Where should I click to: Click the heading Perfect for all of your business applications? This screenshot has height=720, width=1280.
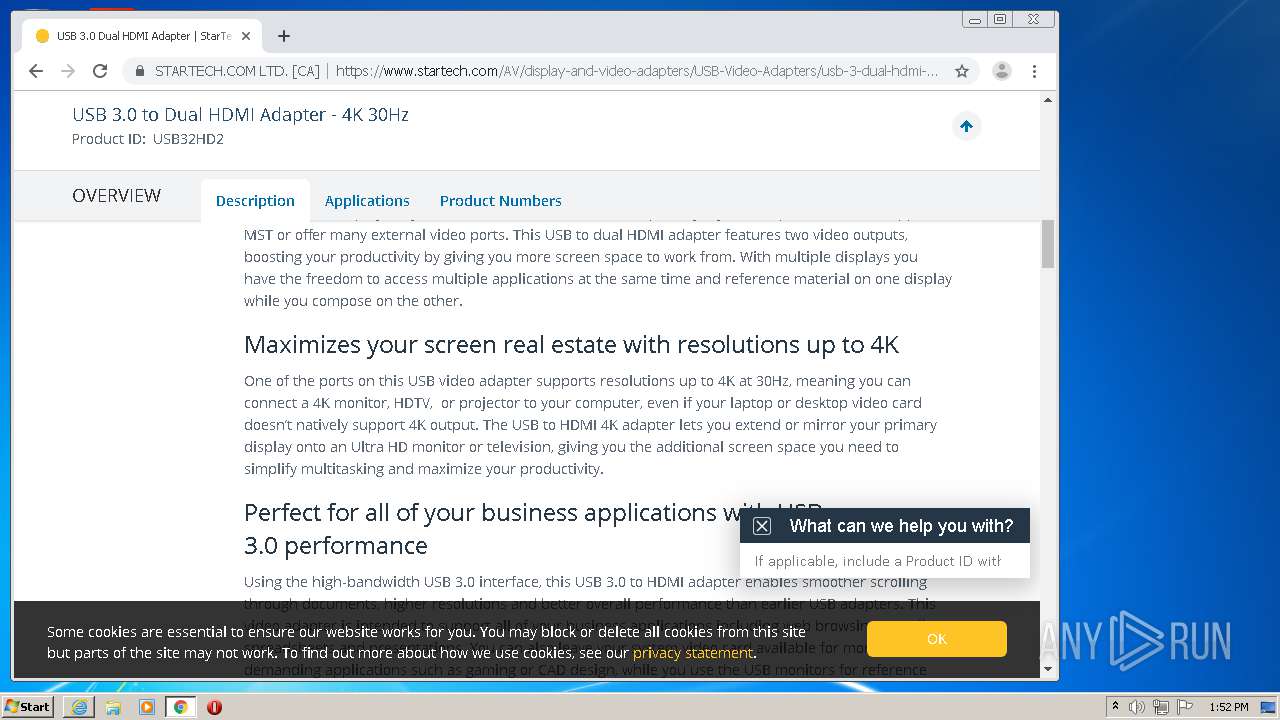[533, 529]
